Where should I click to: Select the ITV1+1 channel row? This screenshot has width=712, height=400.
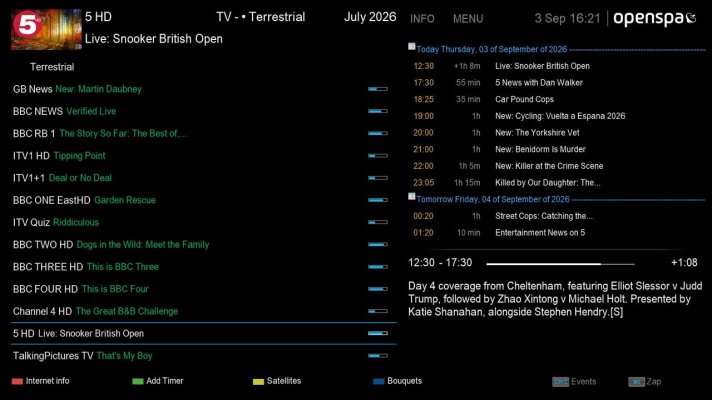pos(203,178)
